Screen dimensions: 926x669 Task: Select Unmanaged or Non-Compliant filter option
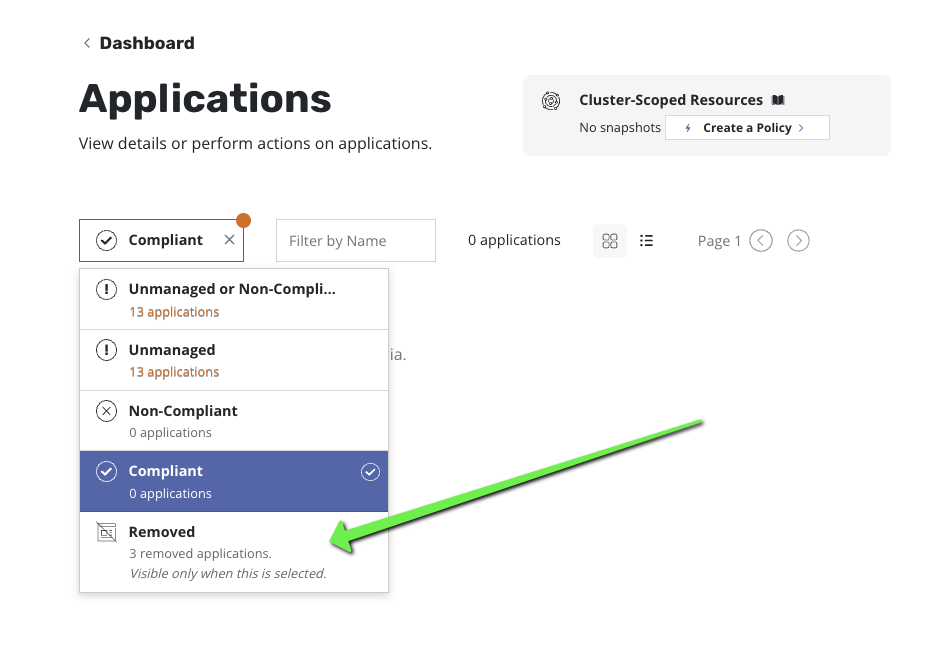[232, 299]
